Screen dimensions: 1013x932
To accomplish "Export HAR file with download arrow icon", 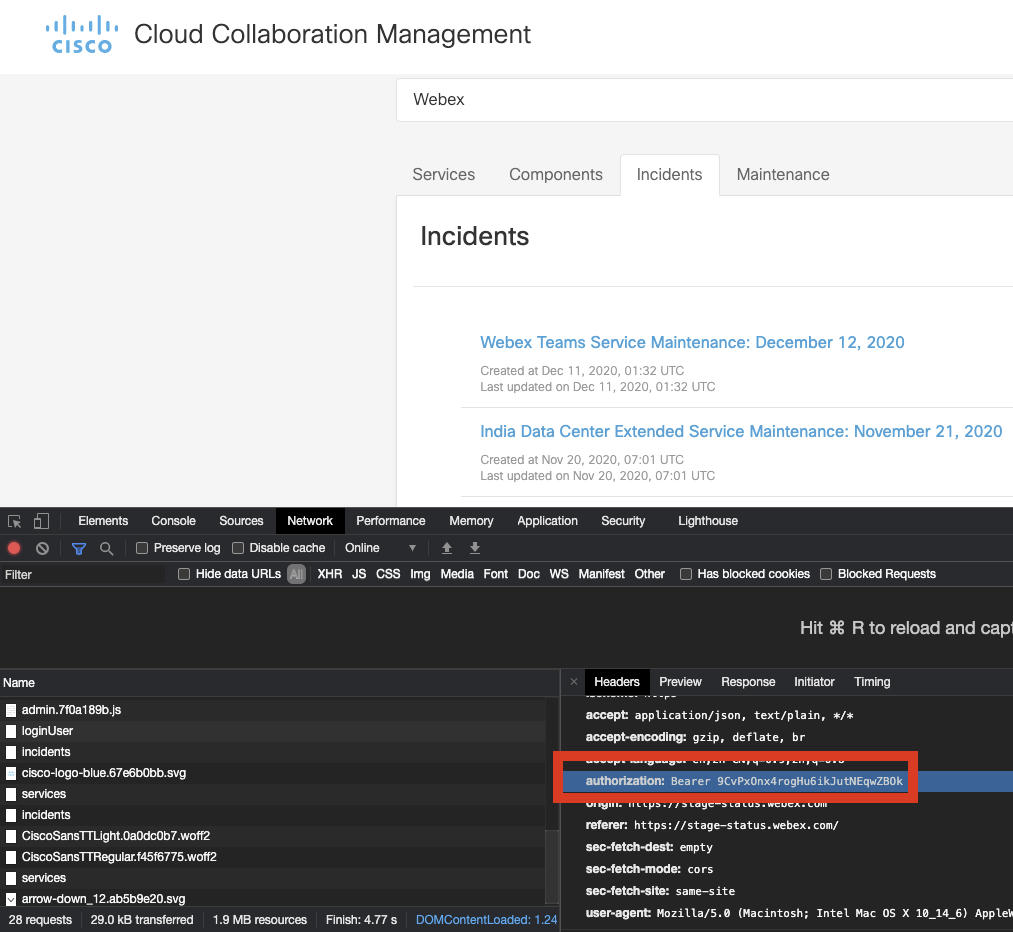I will click(475, 548).
